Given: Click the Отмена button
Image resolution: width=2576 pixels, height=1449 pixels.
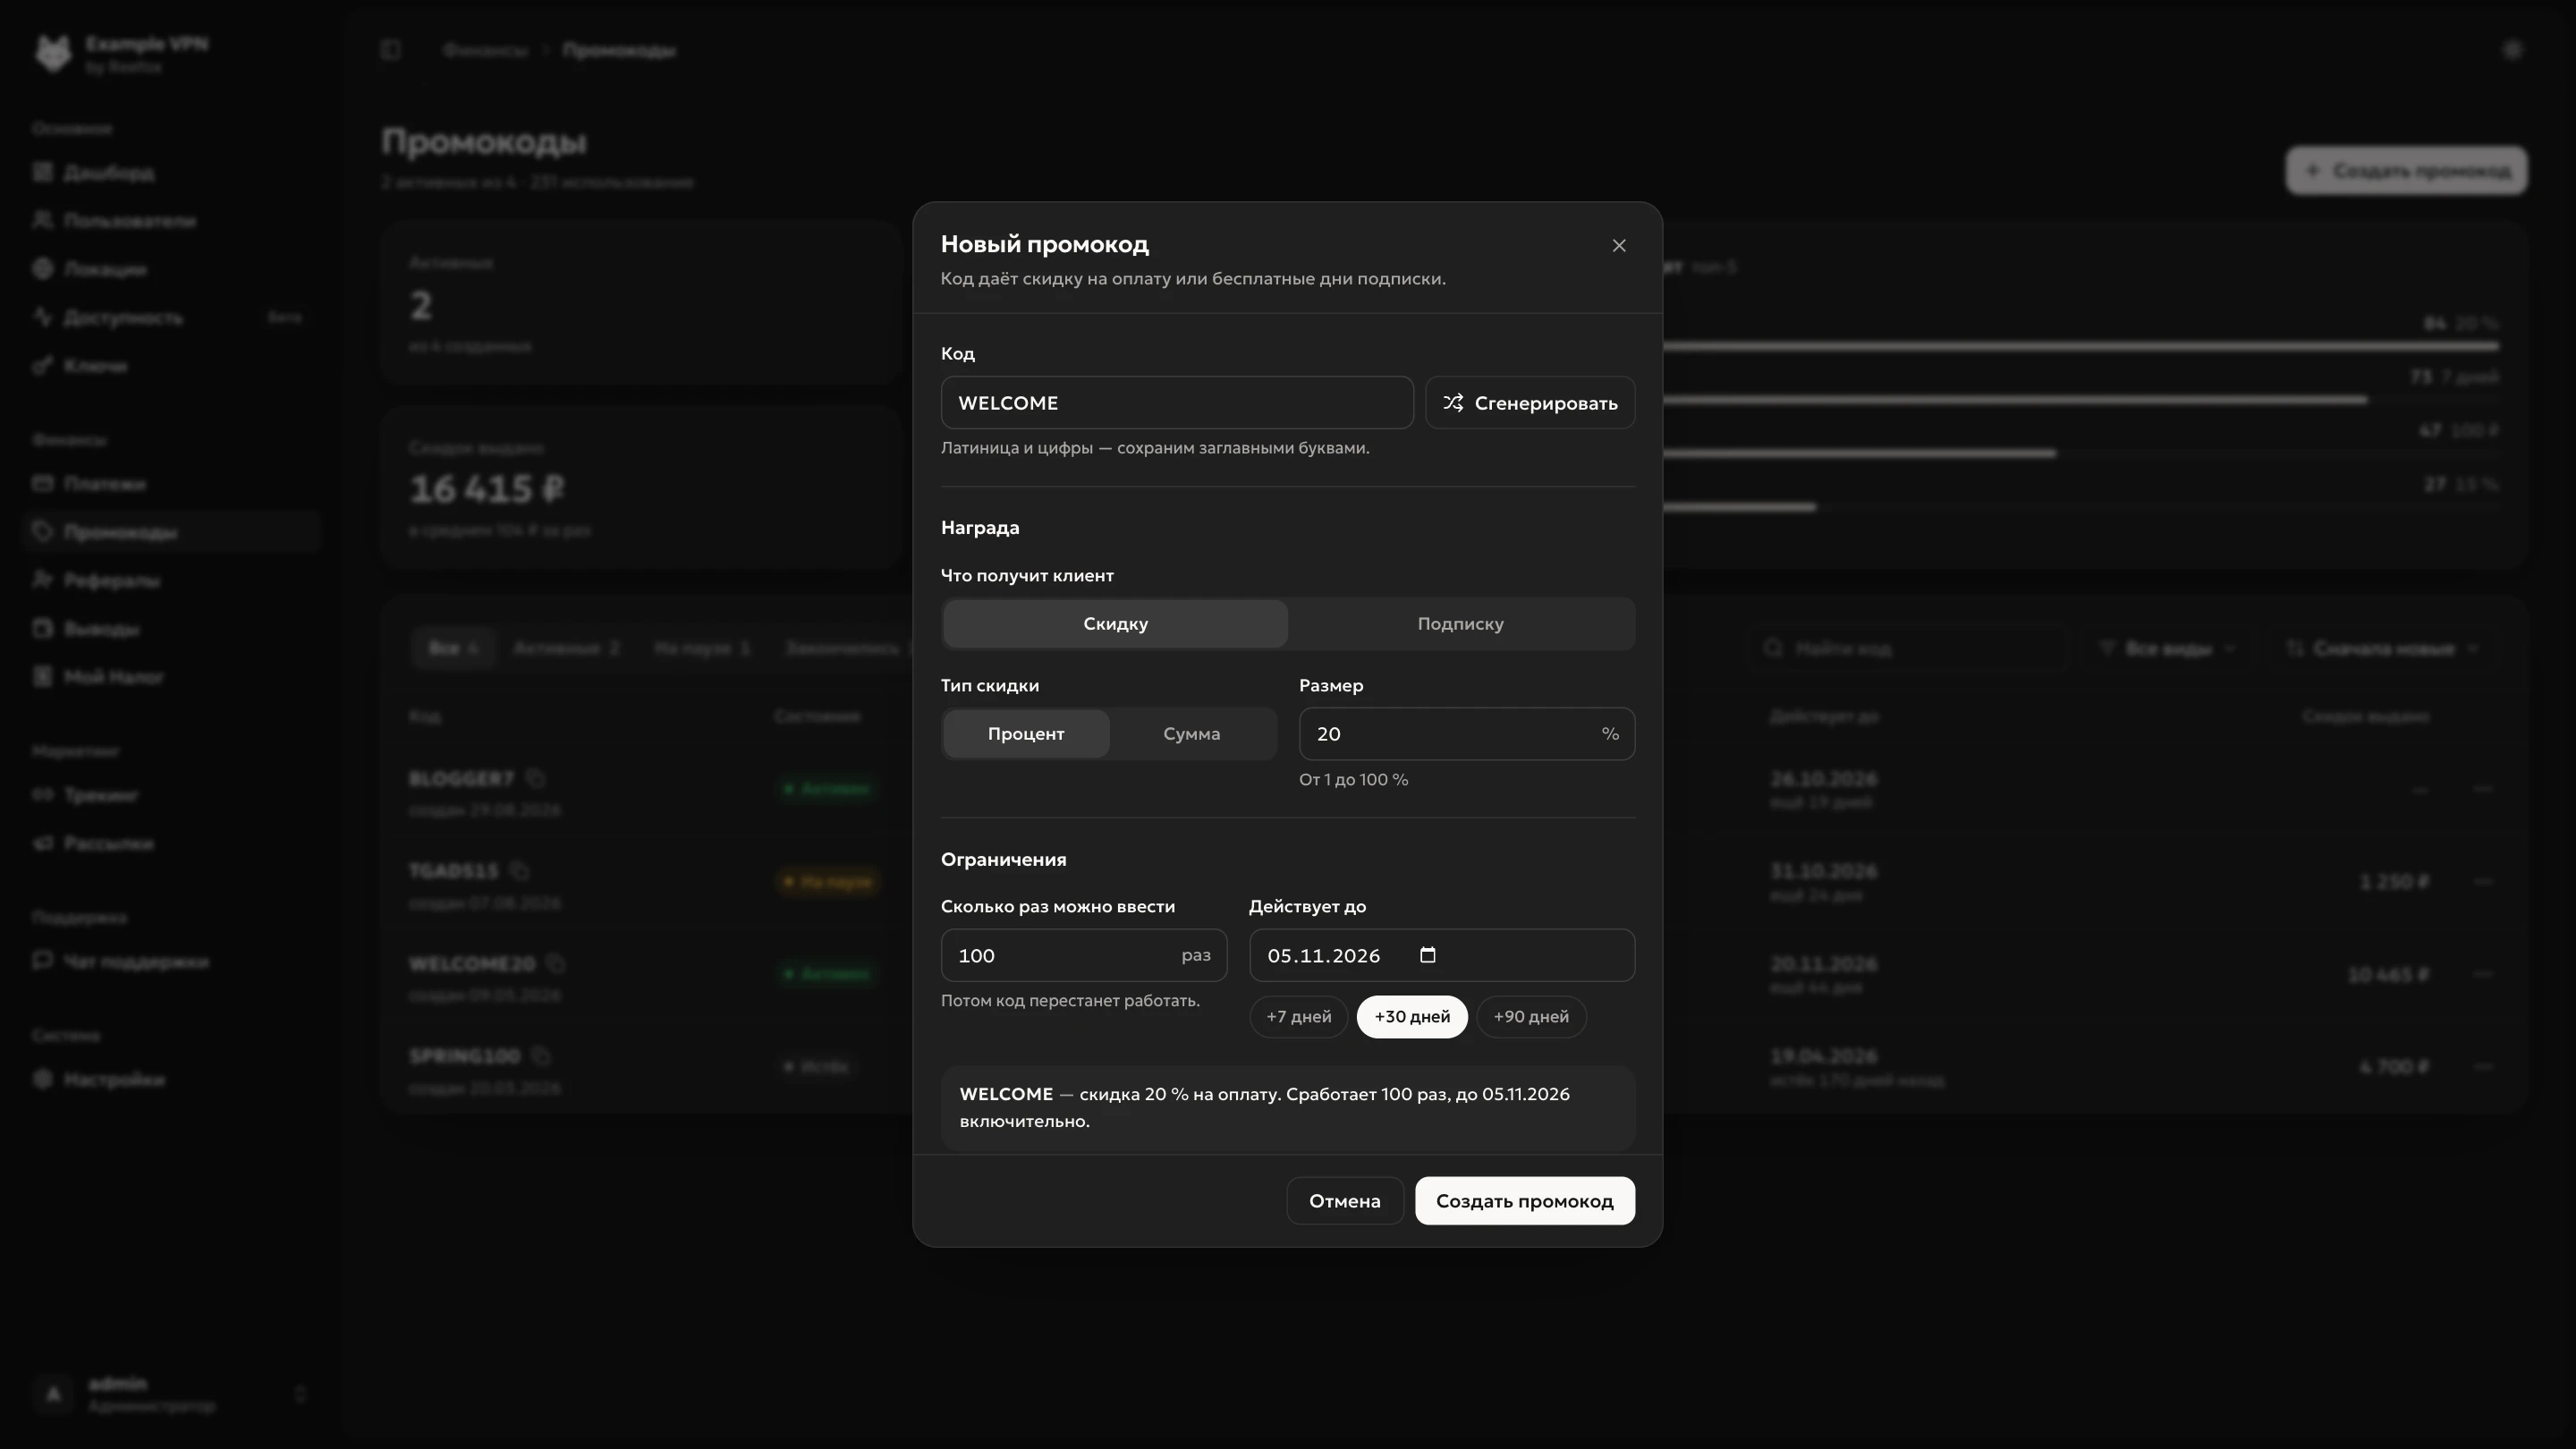Looking at the screenshot, I should [x=1344, y=1201].
